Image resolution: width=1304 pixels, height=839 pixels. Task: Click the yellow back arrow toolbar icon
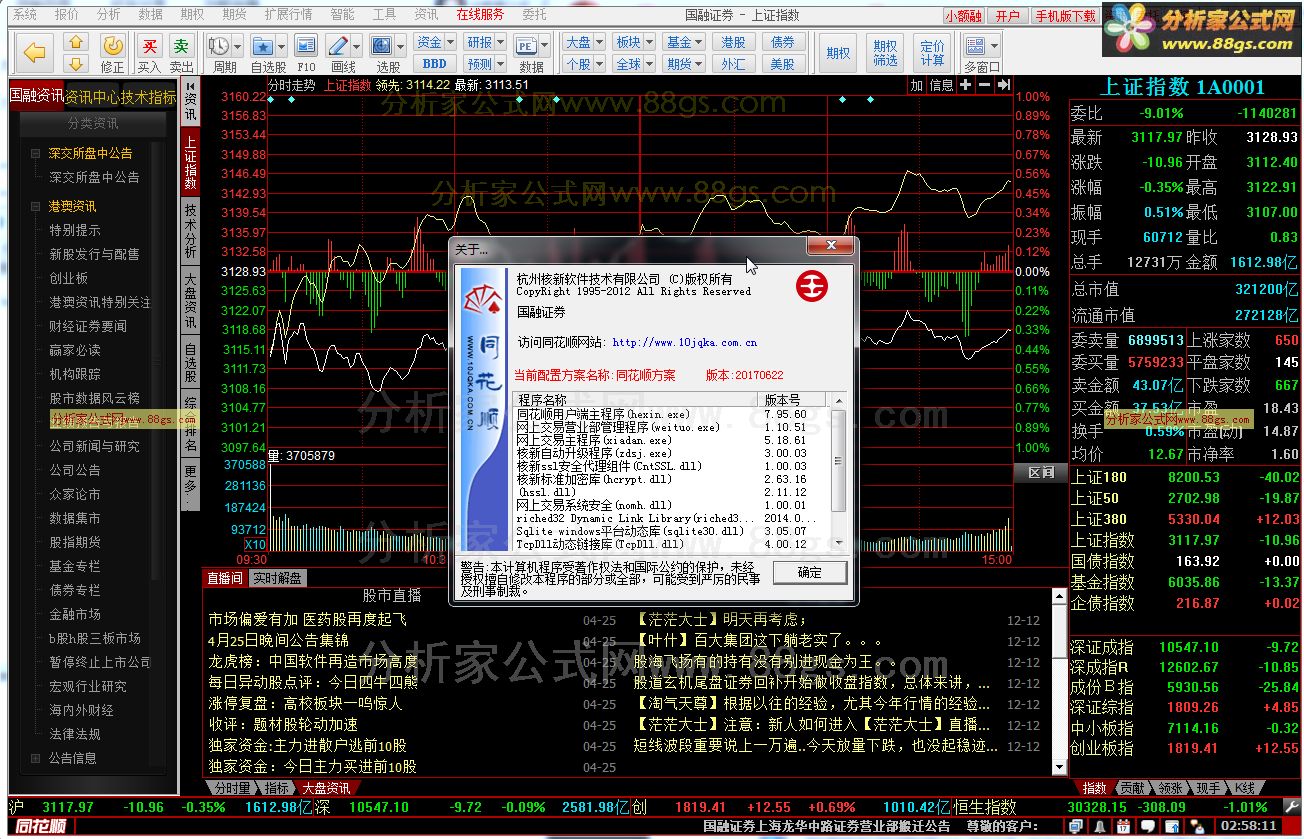point(36,51)
